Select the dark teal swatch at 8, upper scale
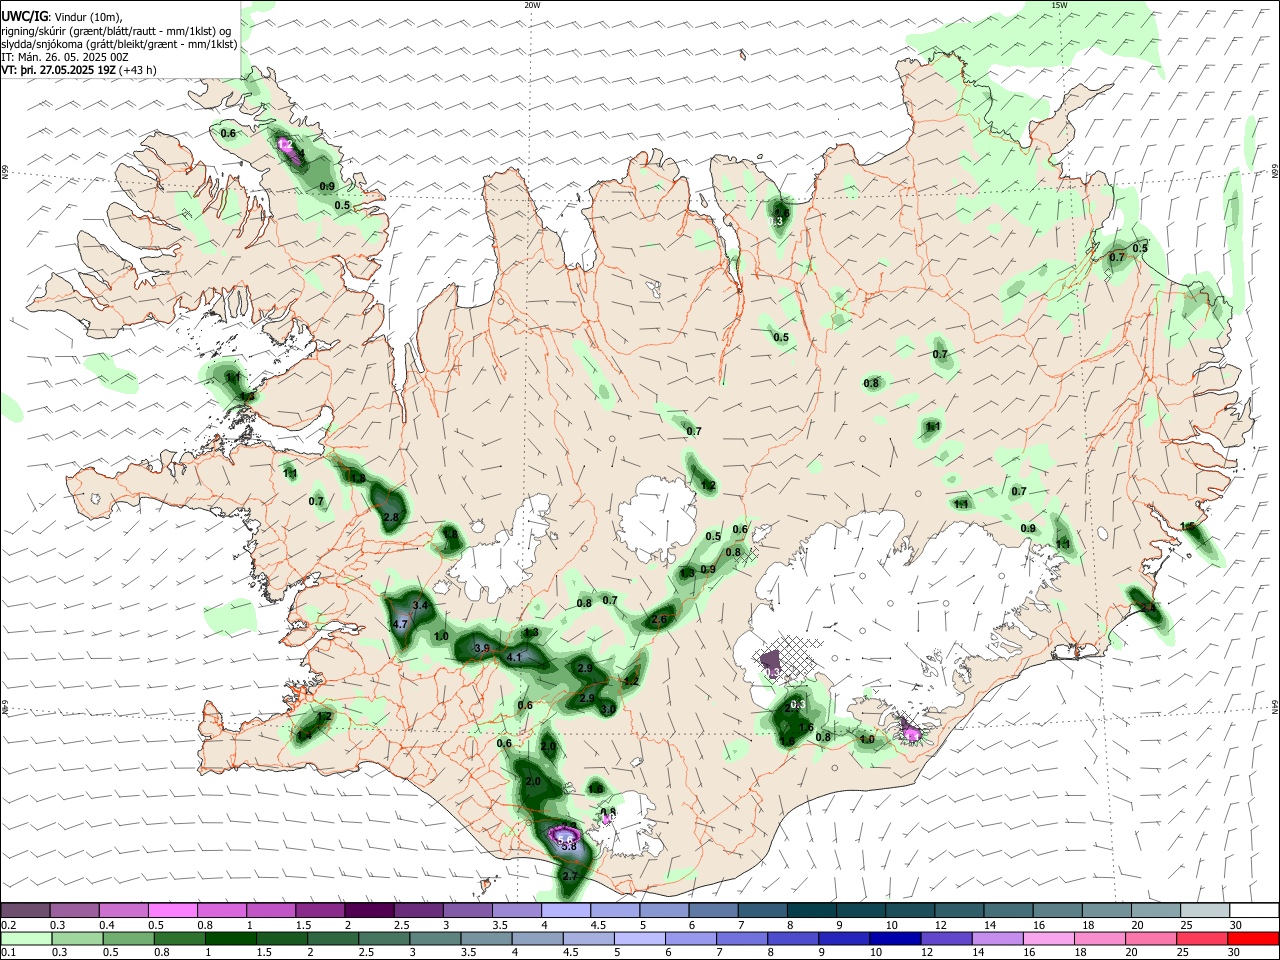1280x960 pixels. click(x=812, y=910)
